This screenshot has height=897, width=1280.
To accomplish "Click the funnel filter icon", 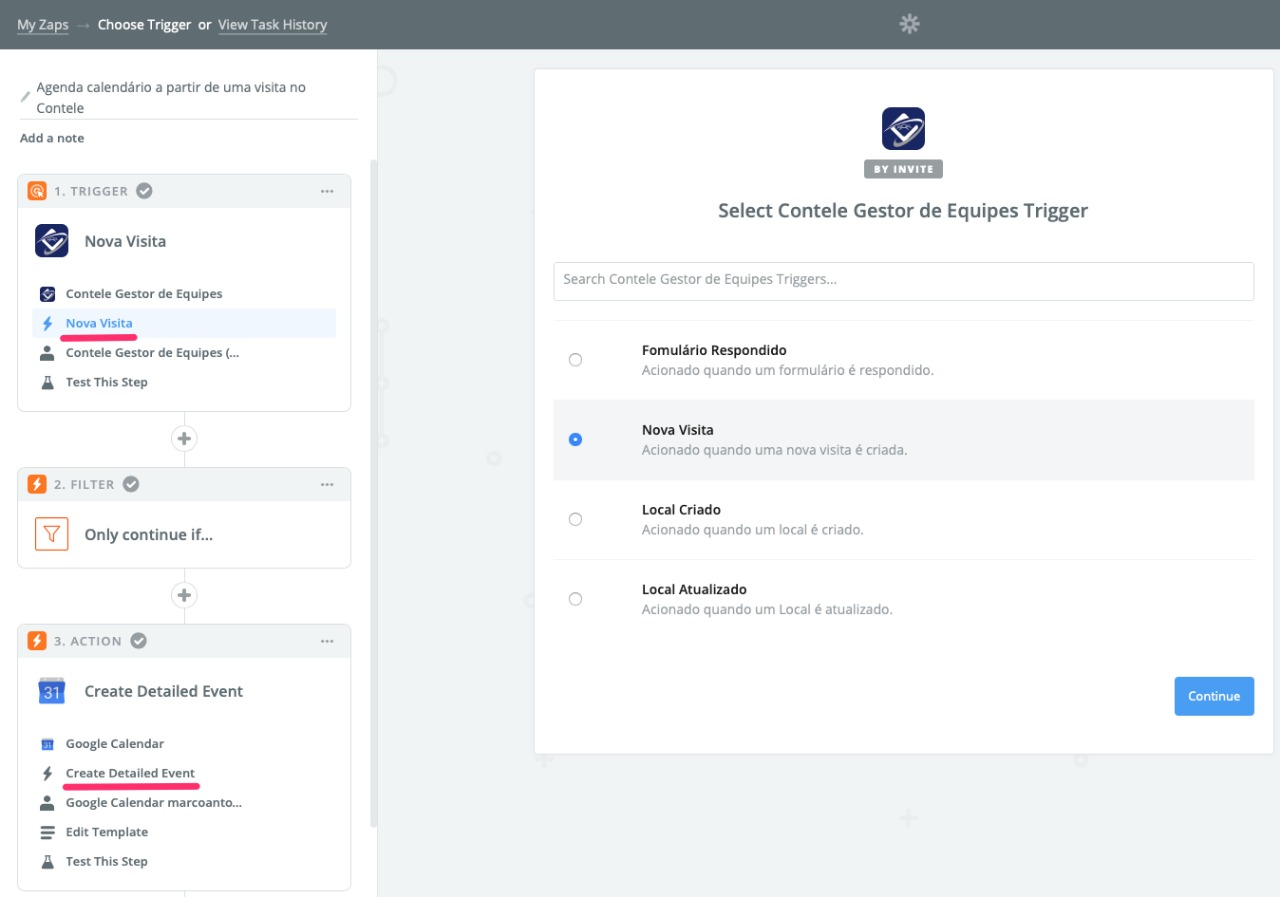I will pyautogui.click(x=52, y=534).
